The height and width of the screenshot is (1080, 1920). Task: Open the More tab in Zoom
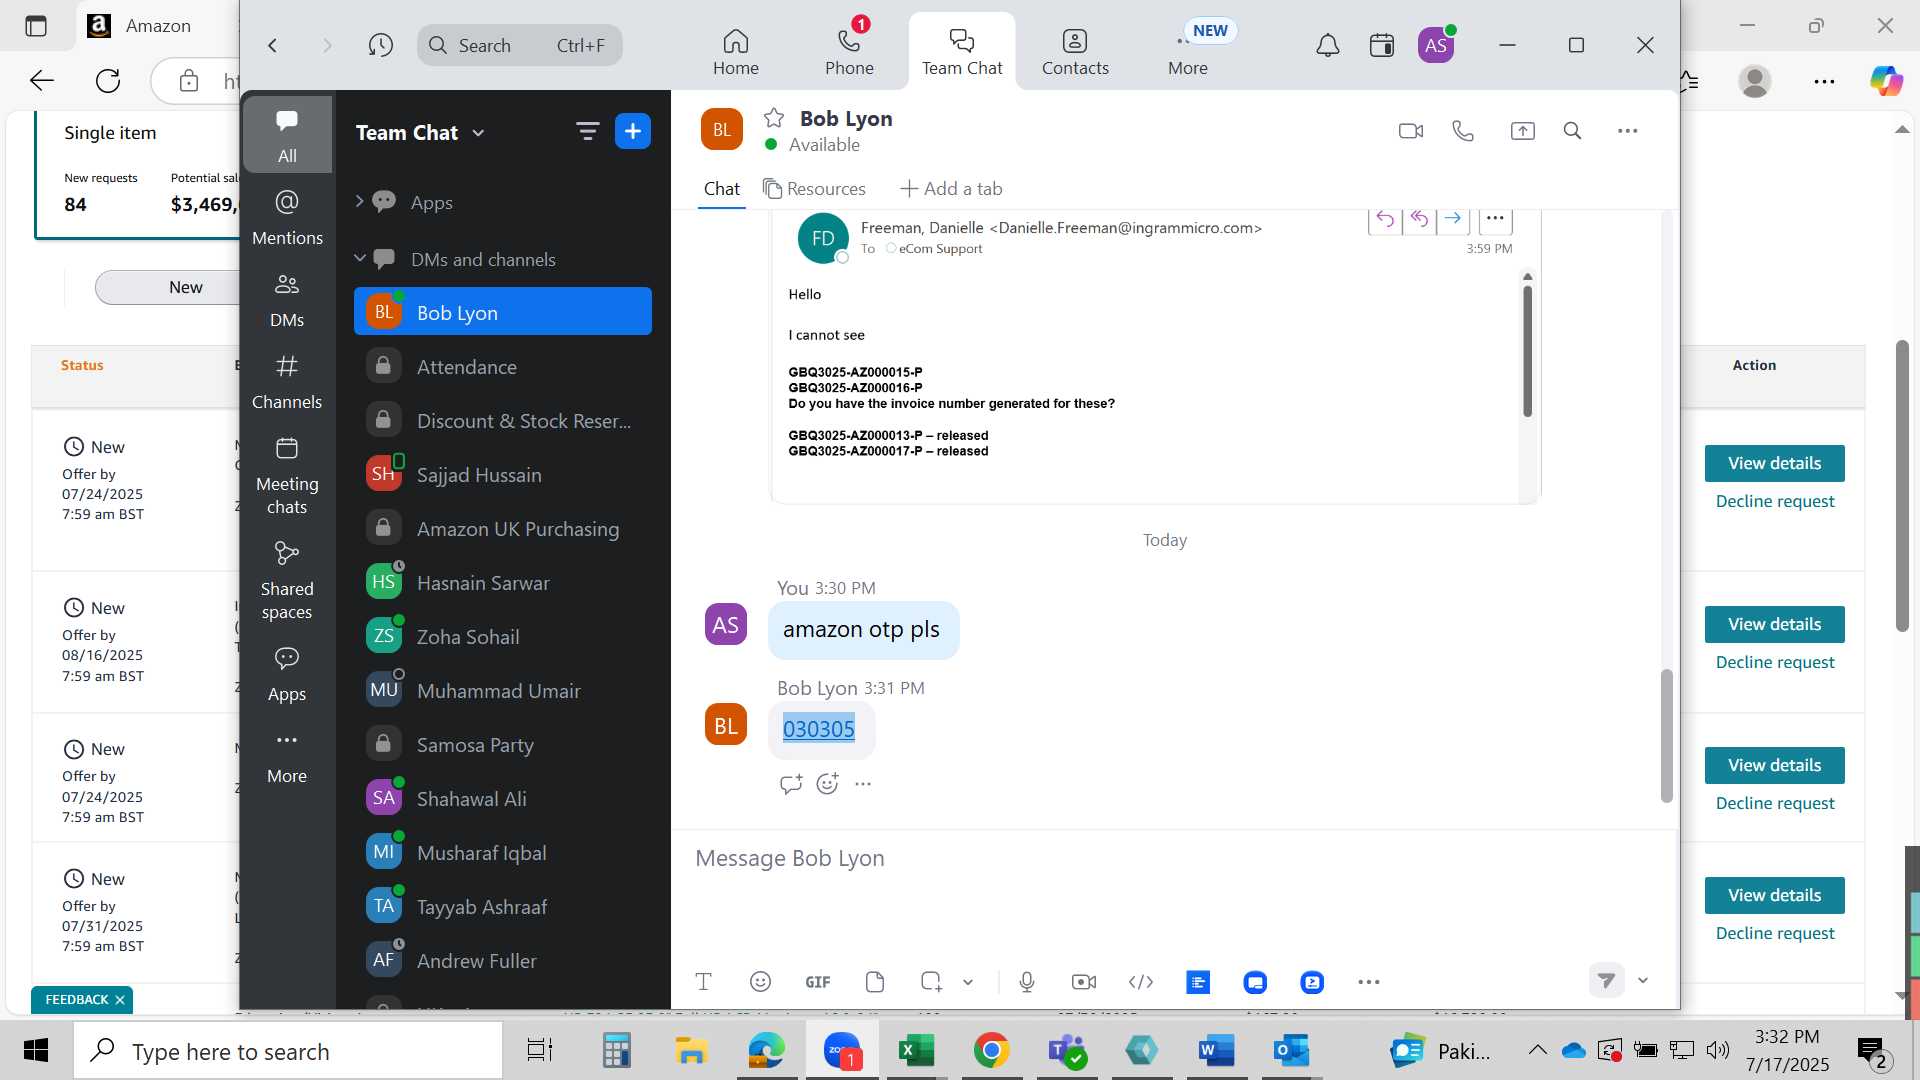pos(1188,52)
